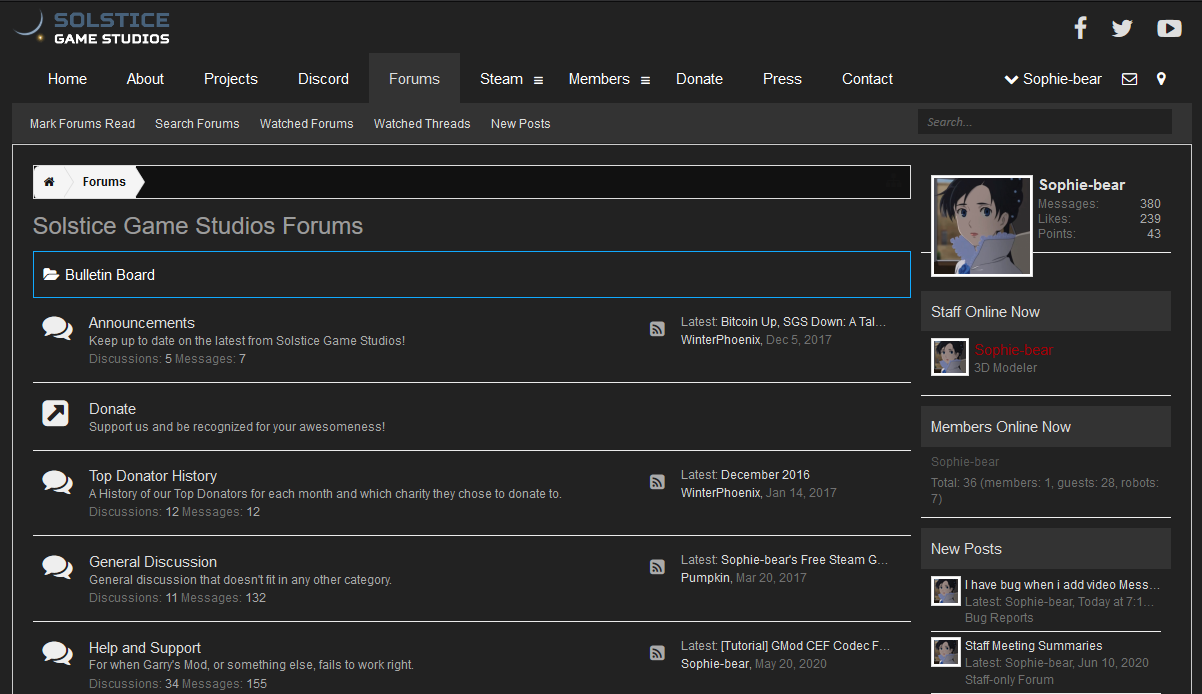This screenshot has width=1202, height=694.
Task: Click the Bulletin Board folder icon
Action: coord(51,274)
